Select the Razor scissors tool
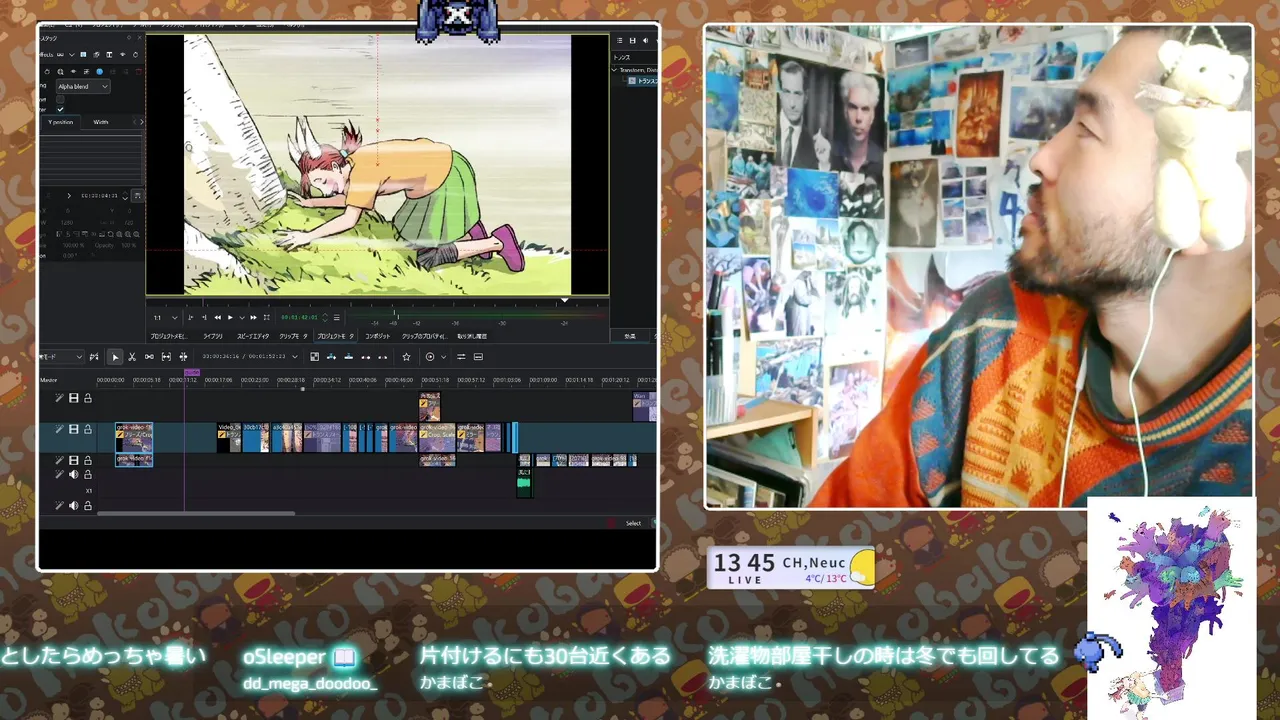This screenshot has height=720, width=1280. coord(131,357)
